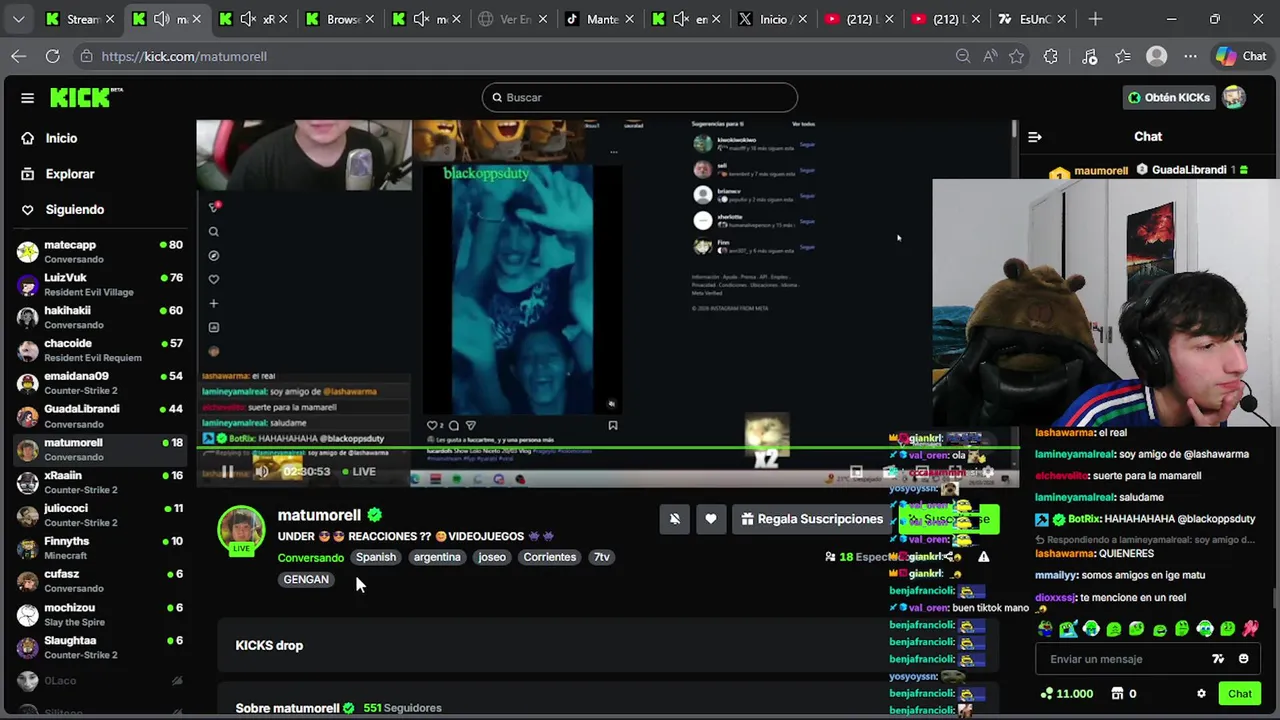Open the 7TV emote menu in chat input
The height and width of the screenshot is (720, 1280).
1218,659
